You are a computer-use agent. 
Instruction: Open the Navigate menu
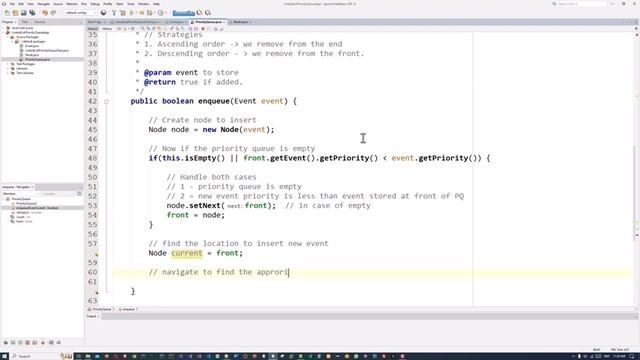[x=43, y=4]
